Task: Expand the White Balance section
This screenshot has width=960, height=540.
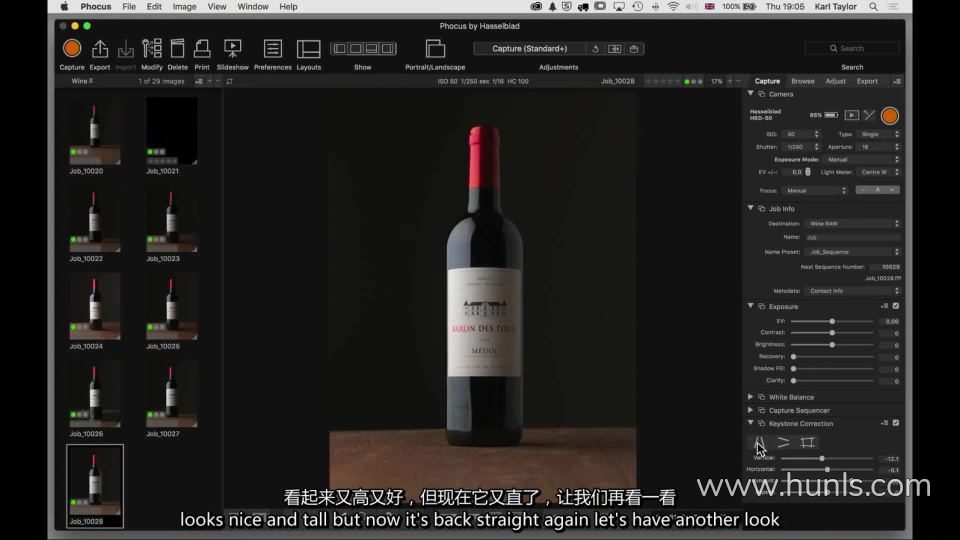Action: coord(751,397)
